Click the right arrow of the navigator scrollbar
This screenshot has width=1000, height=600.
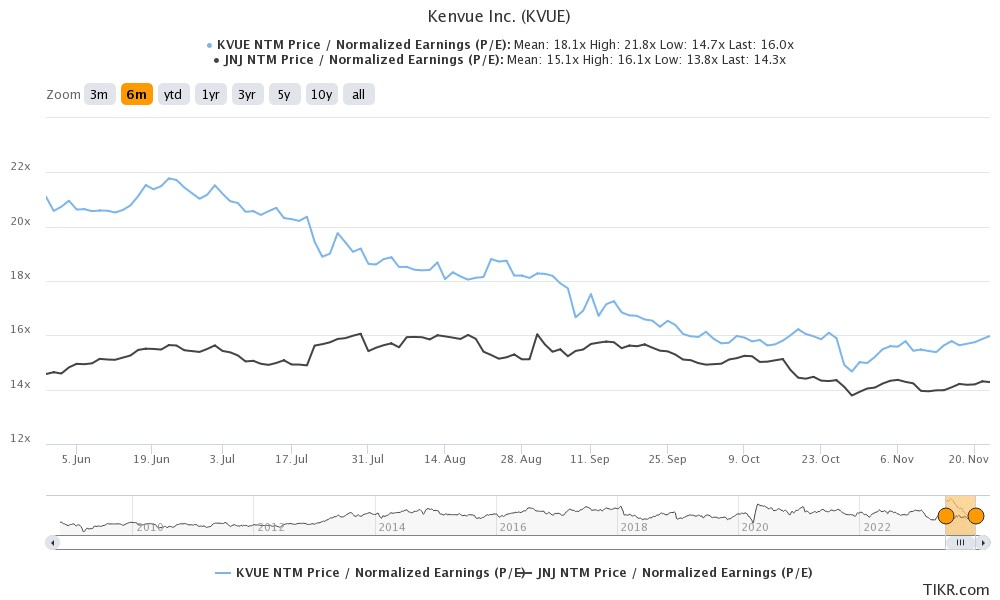984,541
